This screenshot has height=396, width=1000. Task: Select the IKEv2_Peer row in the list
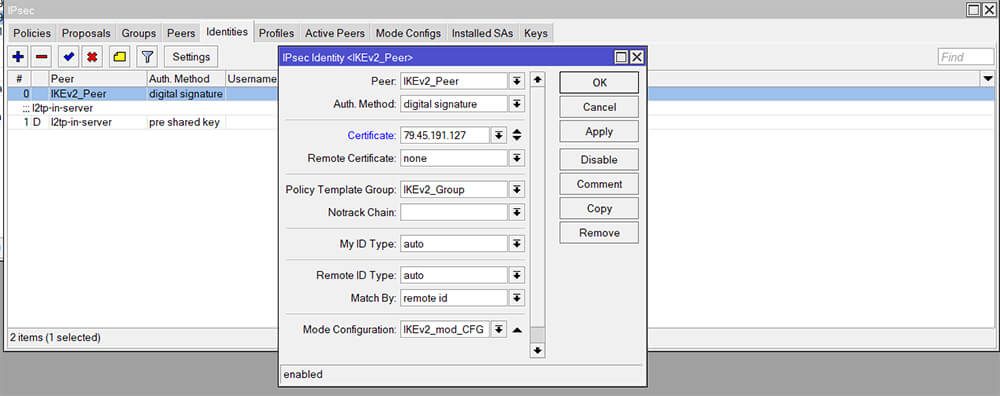tap(143, 94)
